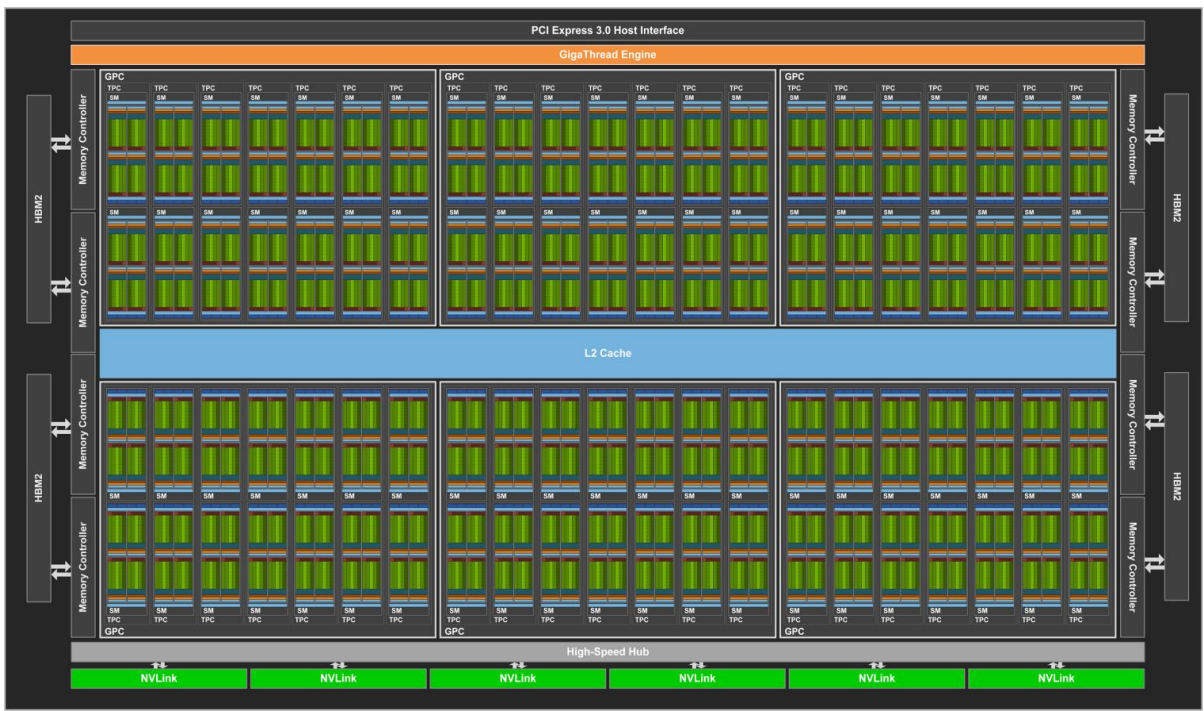Click the last TPC label in the upper-right GPC
This screenshot has height=711, width=1204.
pyautogui.click(x=1077, y=88)
